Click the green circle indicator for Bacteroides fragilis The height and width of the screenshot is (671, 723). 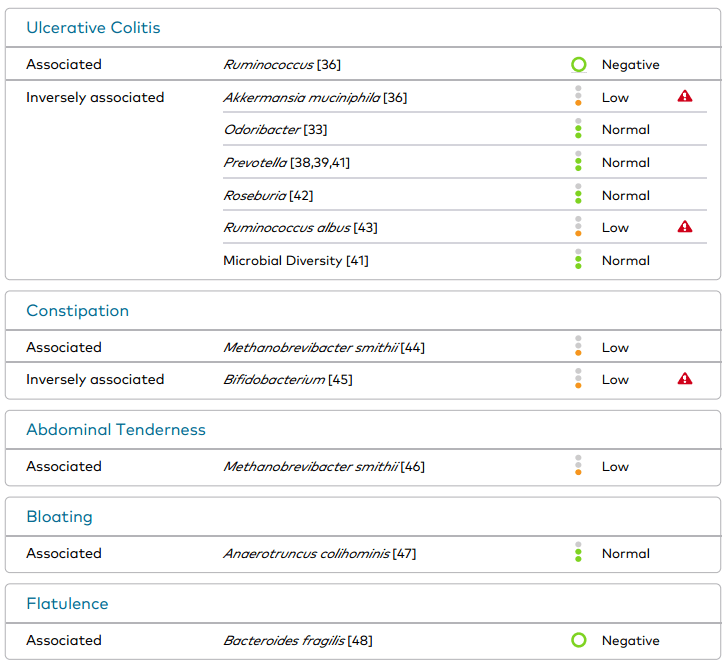(x=578, y=640)
